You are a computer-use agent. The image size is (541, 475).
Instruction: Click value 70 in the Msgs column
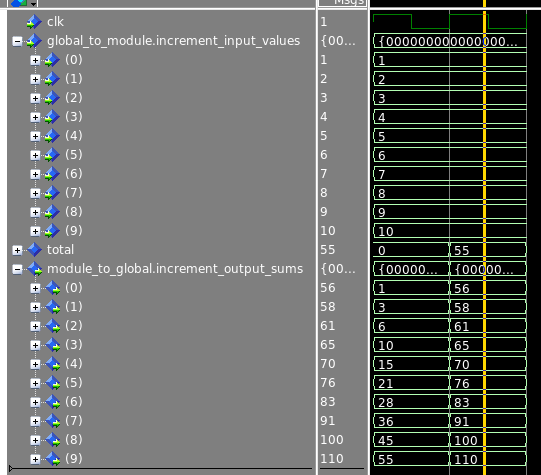click(x=327, y=364)
